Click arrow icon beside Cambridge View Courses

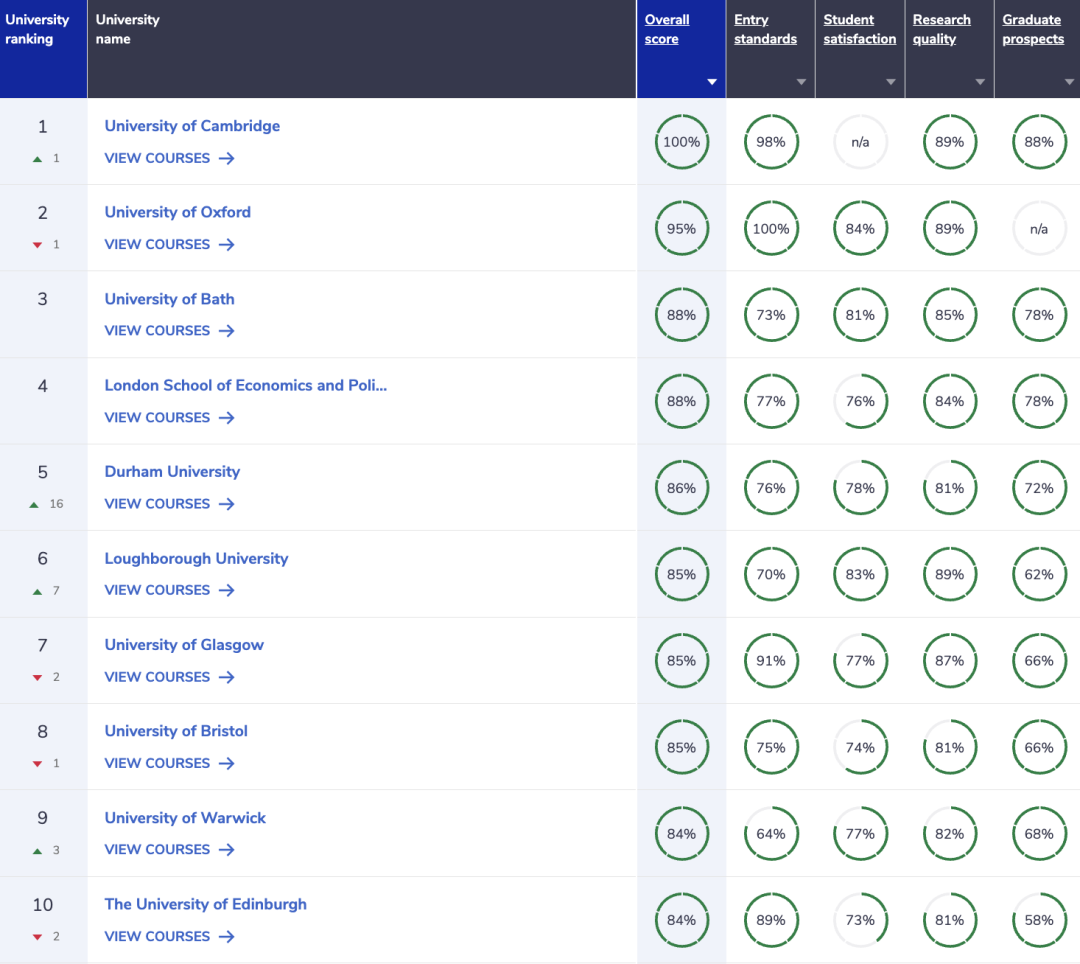[x=226, y=158]
